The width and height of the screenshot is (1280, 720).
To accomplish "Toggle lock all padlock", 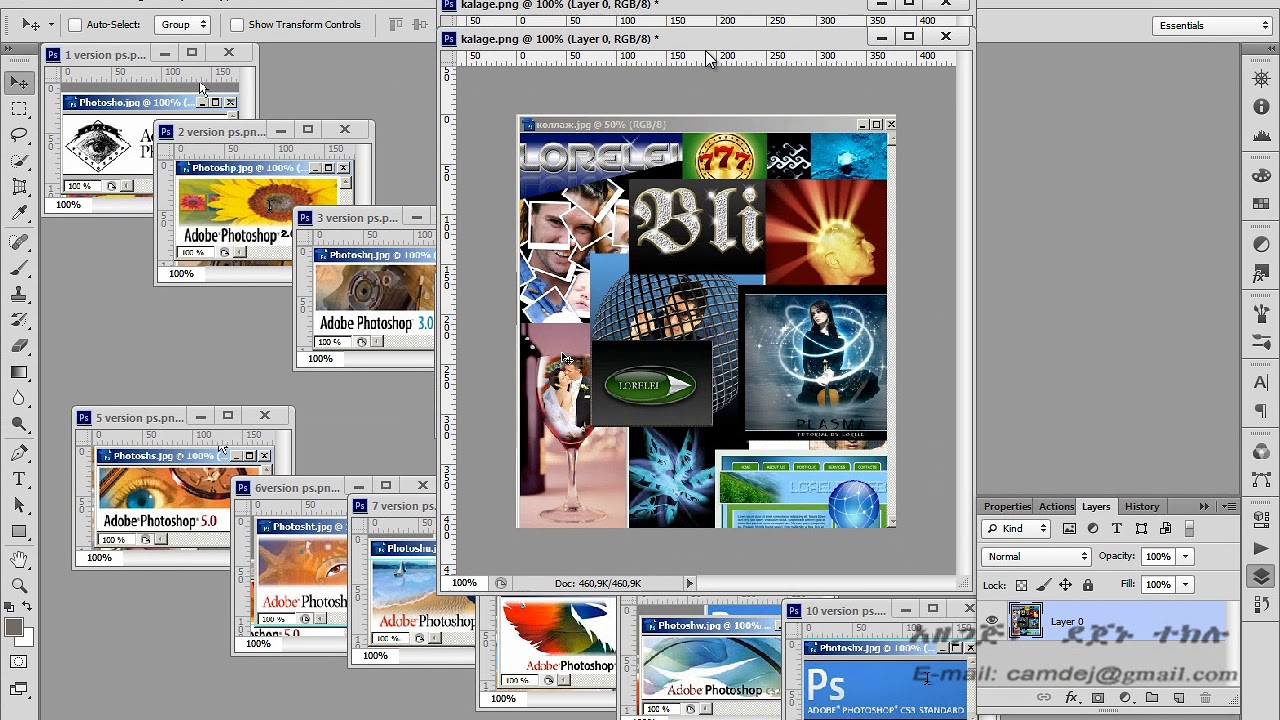I will tap(1088, 585).
